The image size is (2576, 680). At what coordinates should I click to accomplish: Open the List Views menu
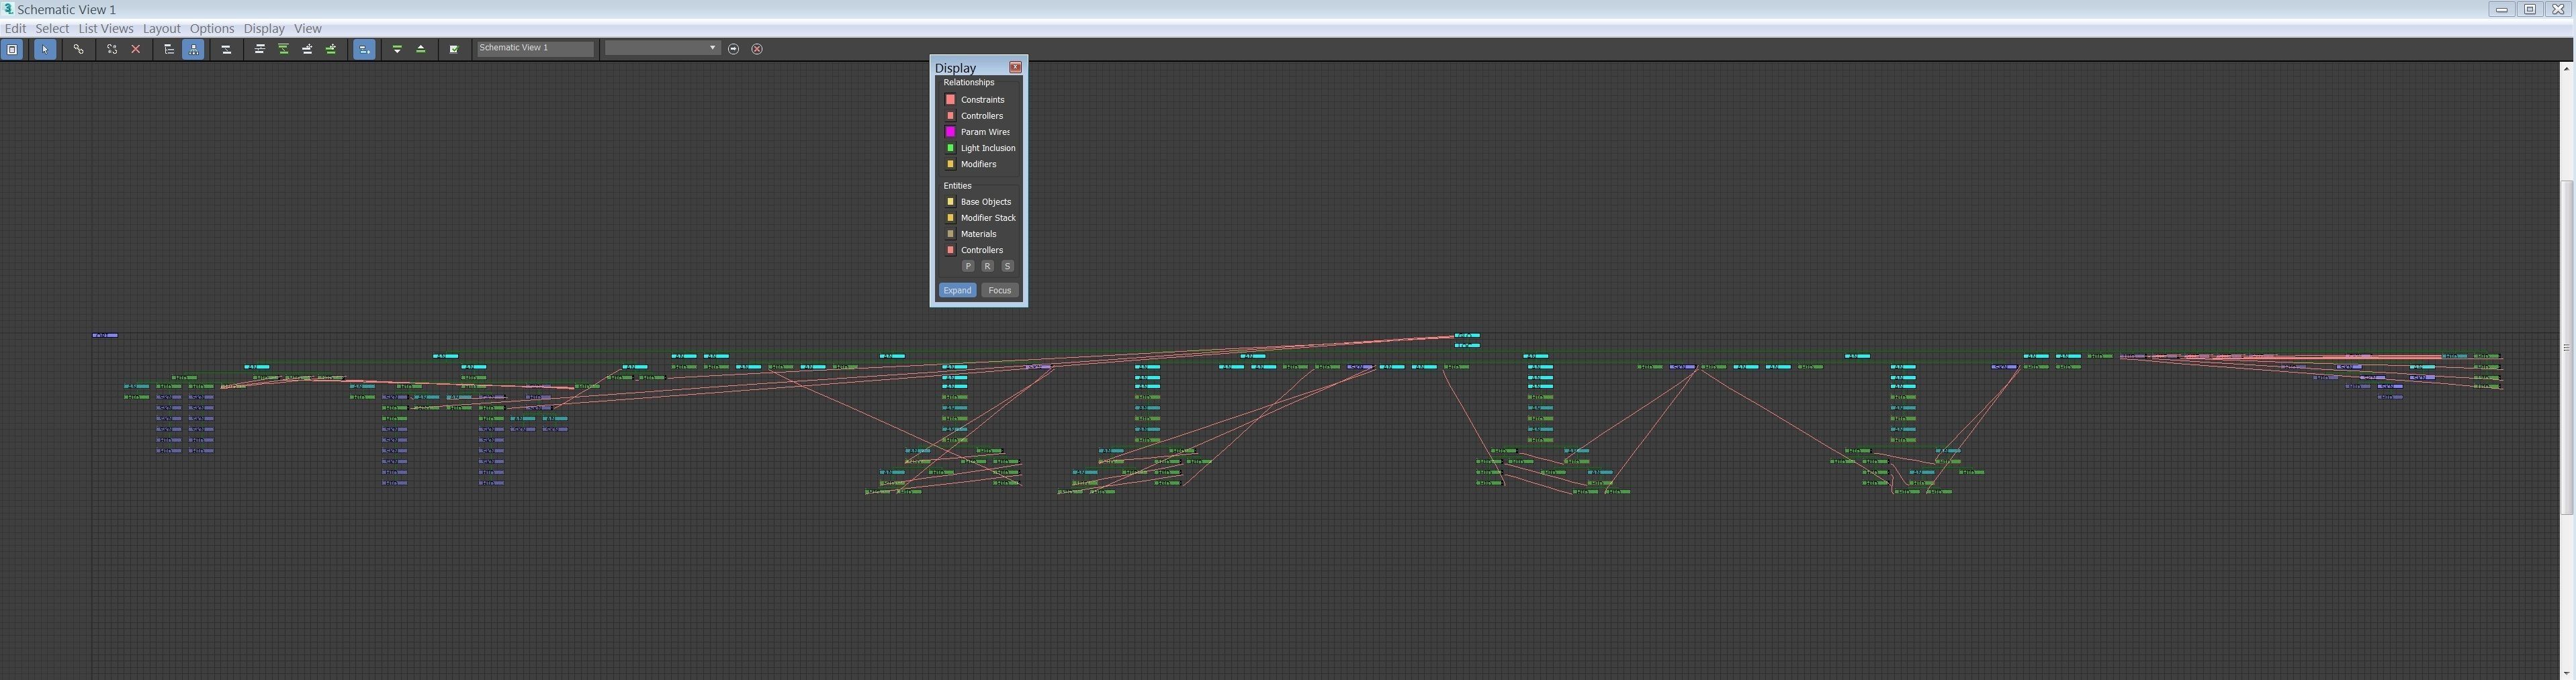106,28
